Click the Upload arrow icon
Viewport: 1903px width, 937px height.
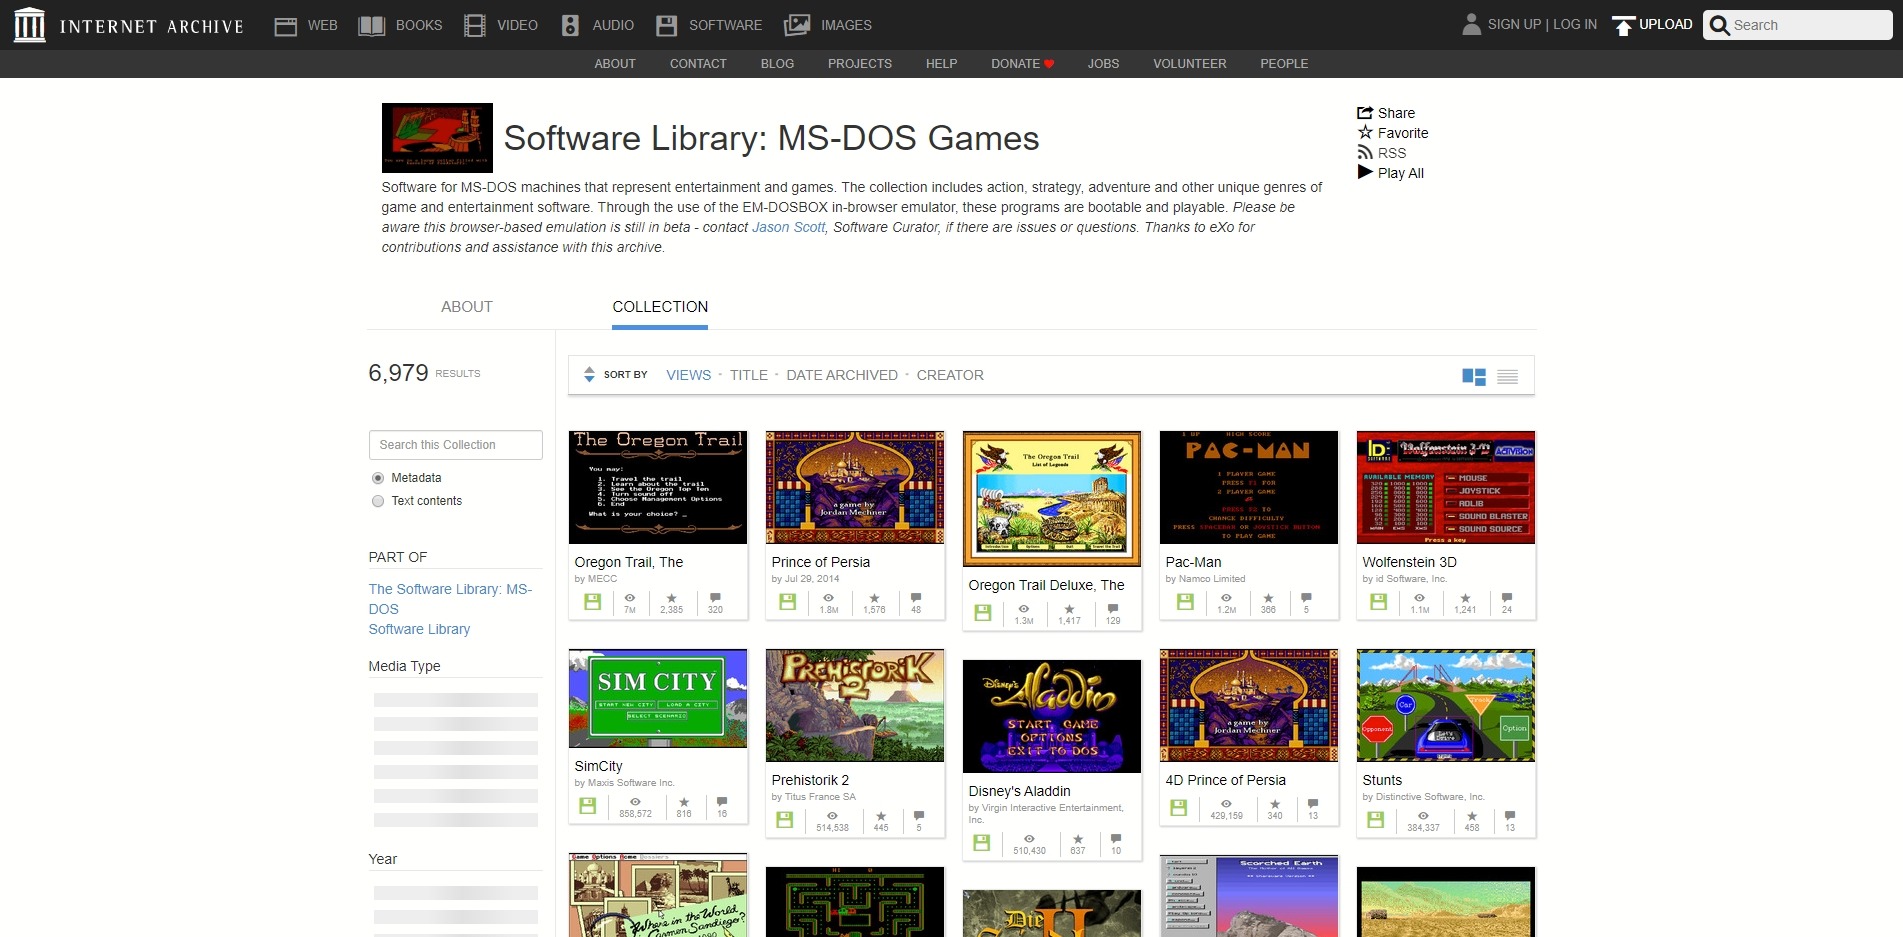click(x=1623, y=26)
